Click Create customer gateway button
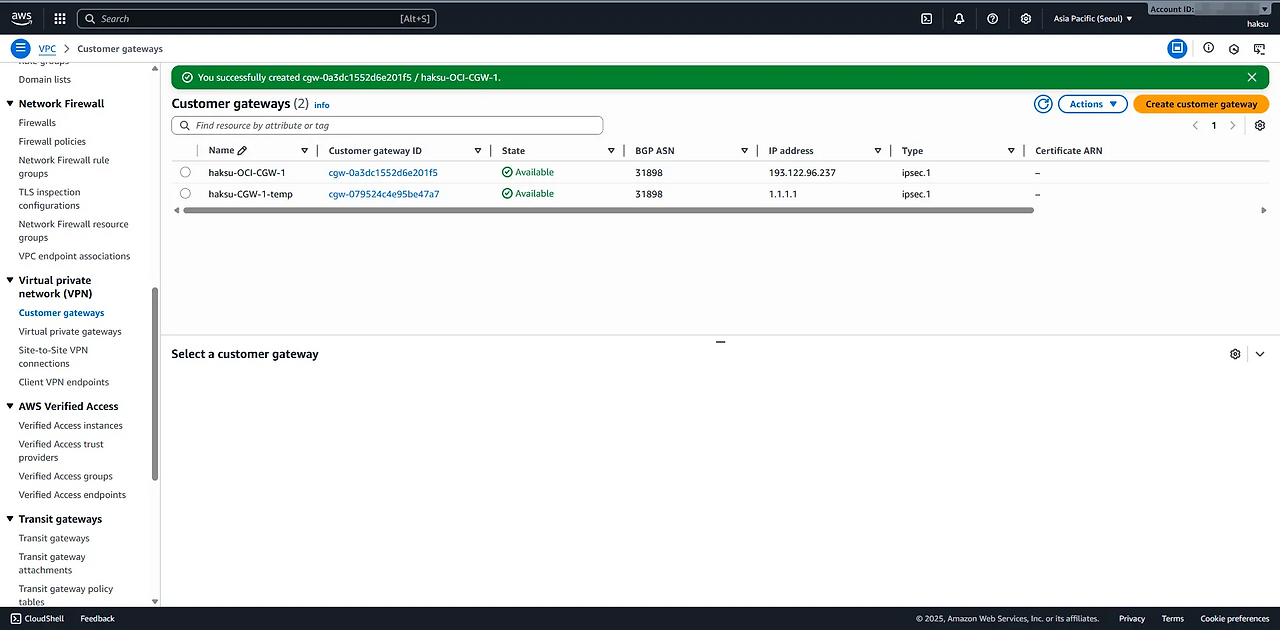This screenshot has width=1280, height=630. tap(1201, 104)
